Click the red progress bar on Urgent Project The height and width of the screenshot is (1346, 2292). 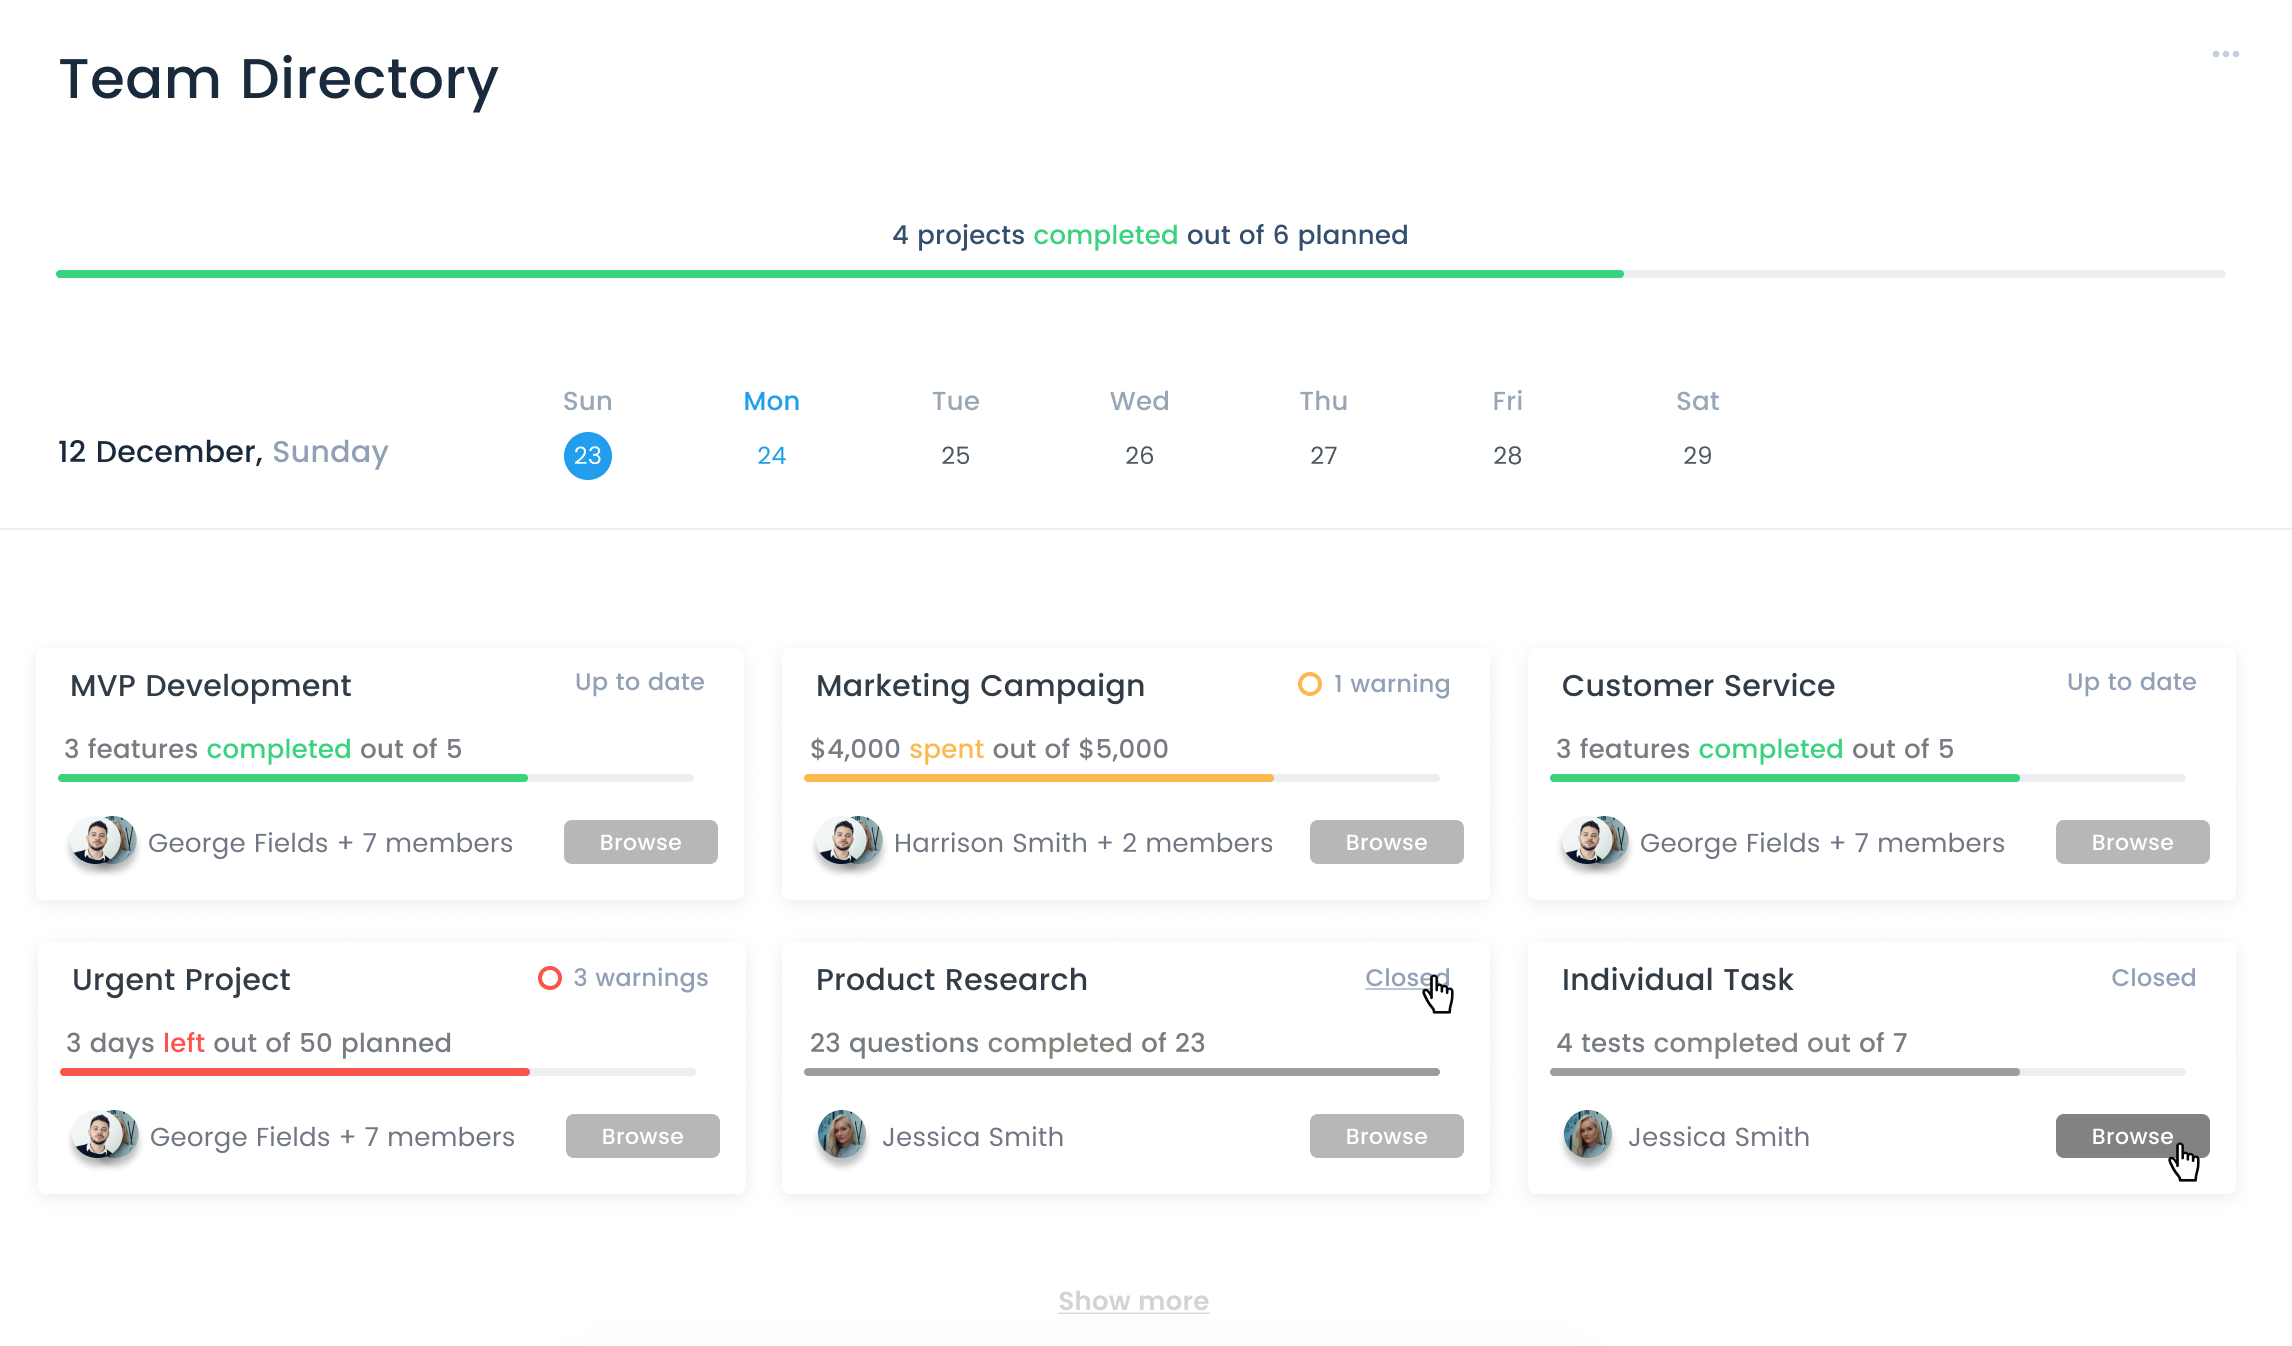[295, 1072]
